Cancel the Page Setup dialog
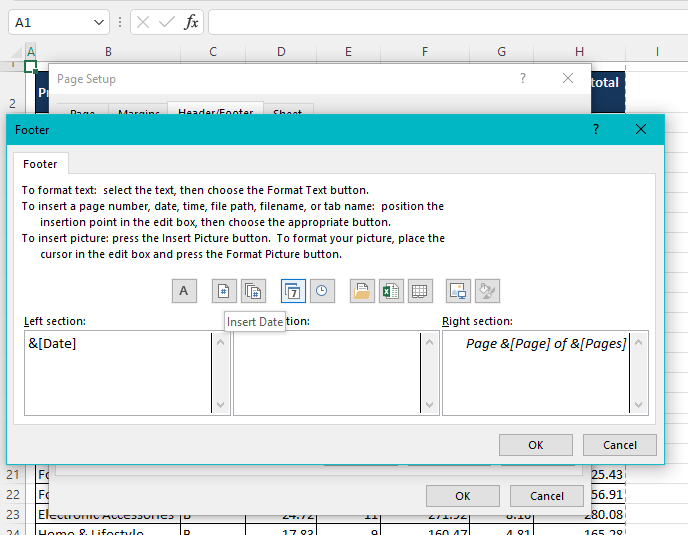 click(546, 496)
